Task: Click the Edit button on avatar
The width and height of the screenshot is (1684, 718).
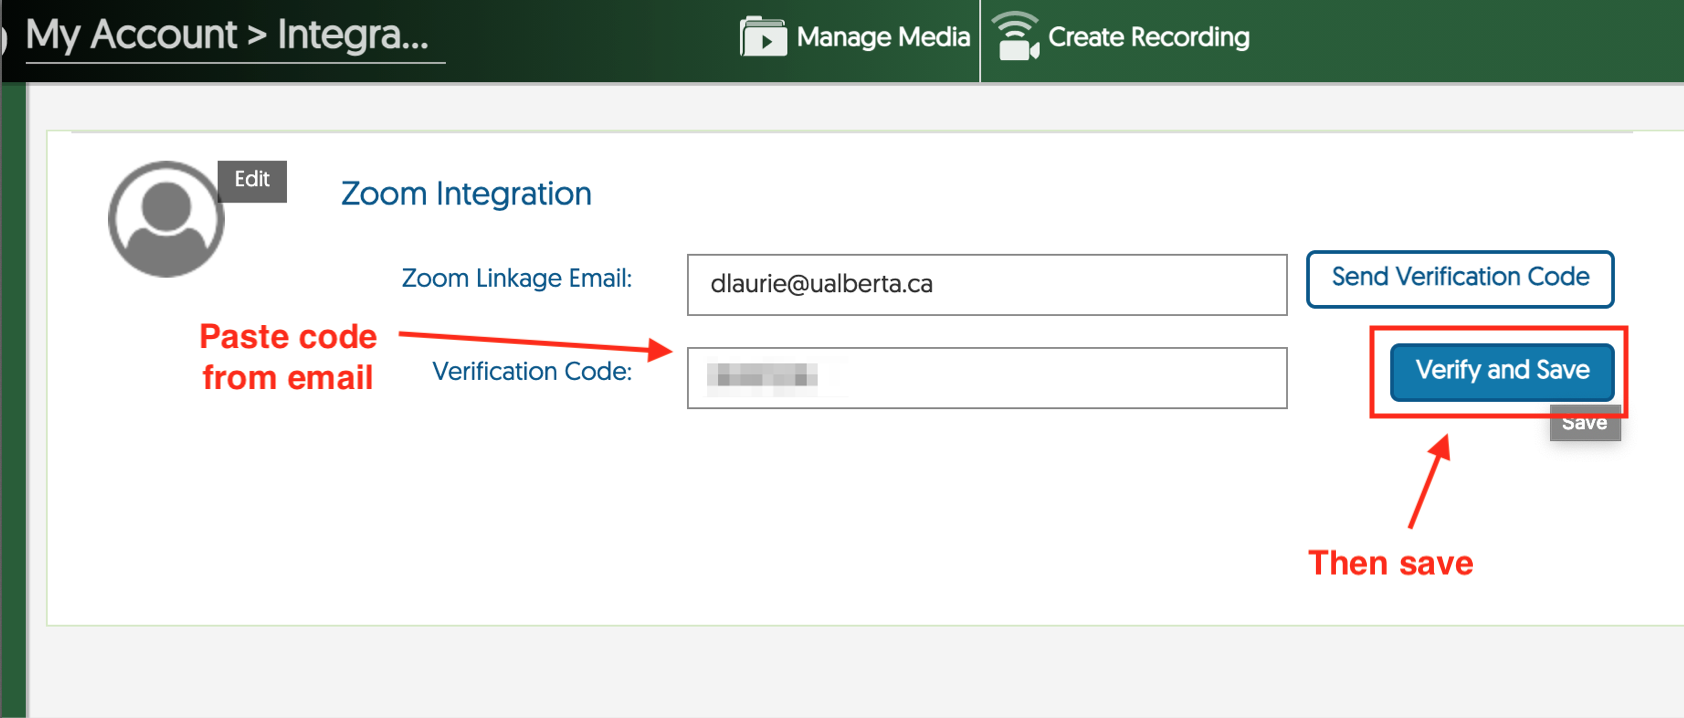Action: click(252, 181)
